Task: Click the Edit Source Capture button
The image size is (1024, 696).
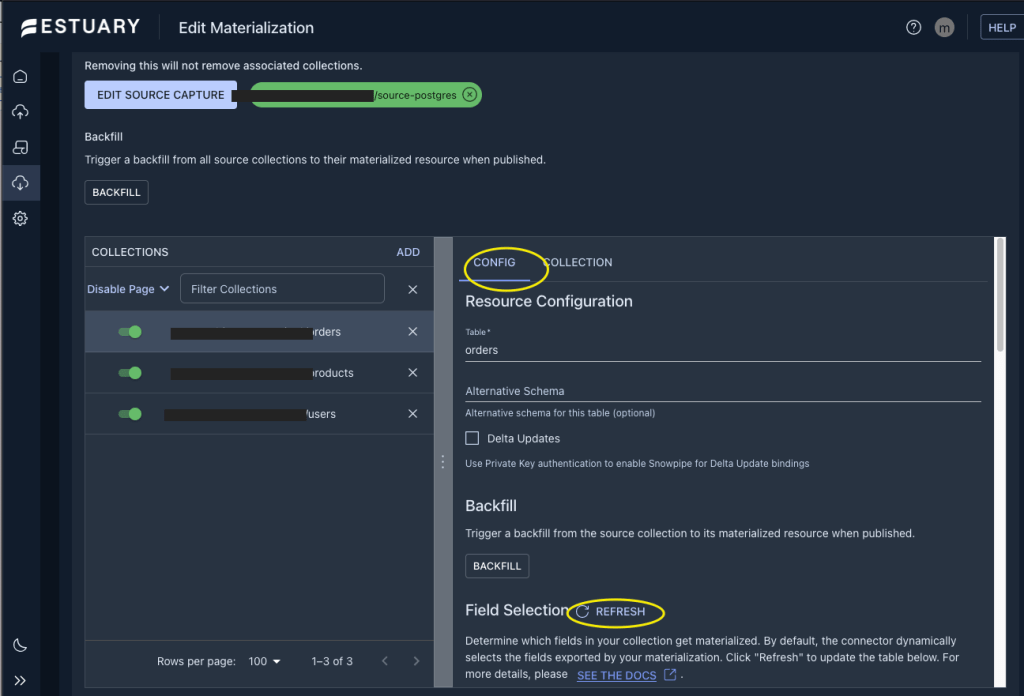Action: (161, 95)
